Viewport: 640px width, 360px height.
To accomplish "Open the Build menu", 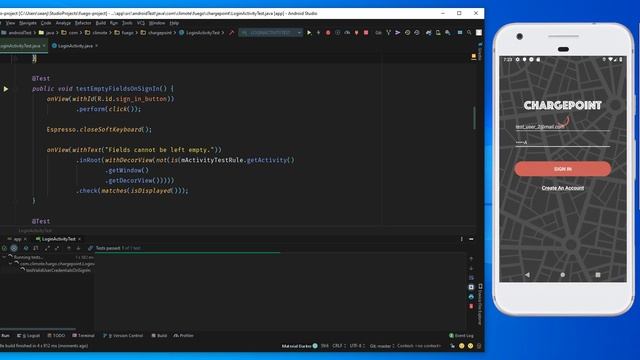I will (101, 23).
